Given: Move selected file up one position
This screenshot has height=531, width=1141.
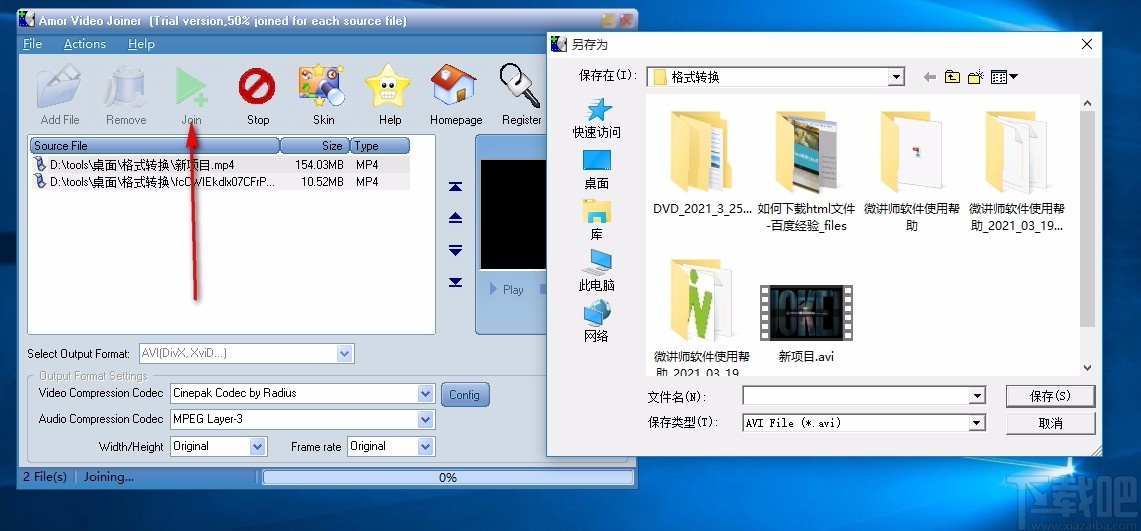Looking at the screenshot, I should coord(456,218).
